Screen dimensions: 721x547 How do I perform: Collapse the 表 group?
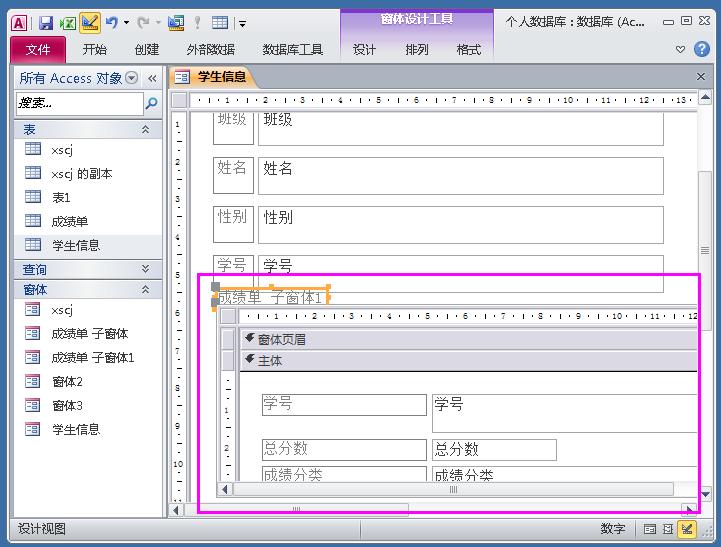click(x=145, y=130)
